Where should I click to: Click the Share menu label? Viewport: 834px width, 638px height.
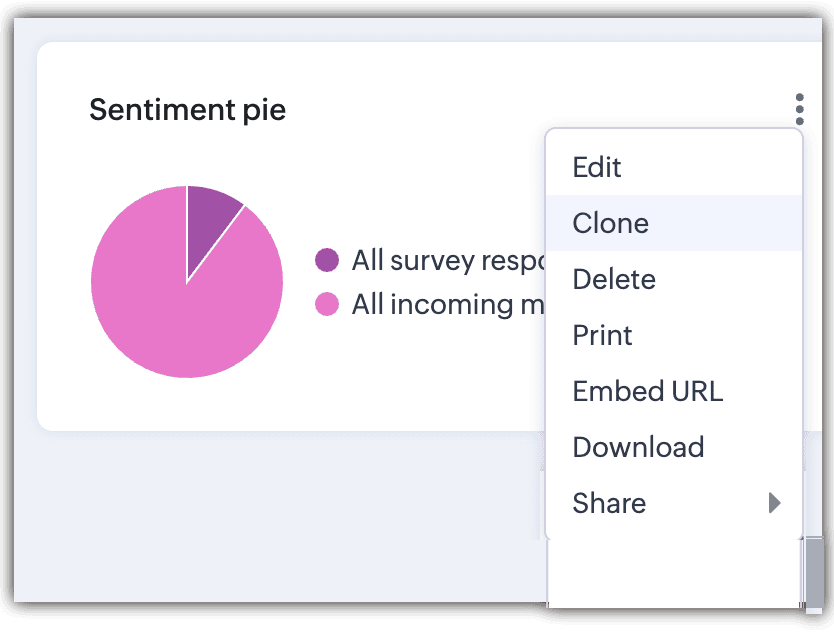coord(609,503)
